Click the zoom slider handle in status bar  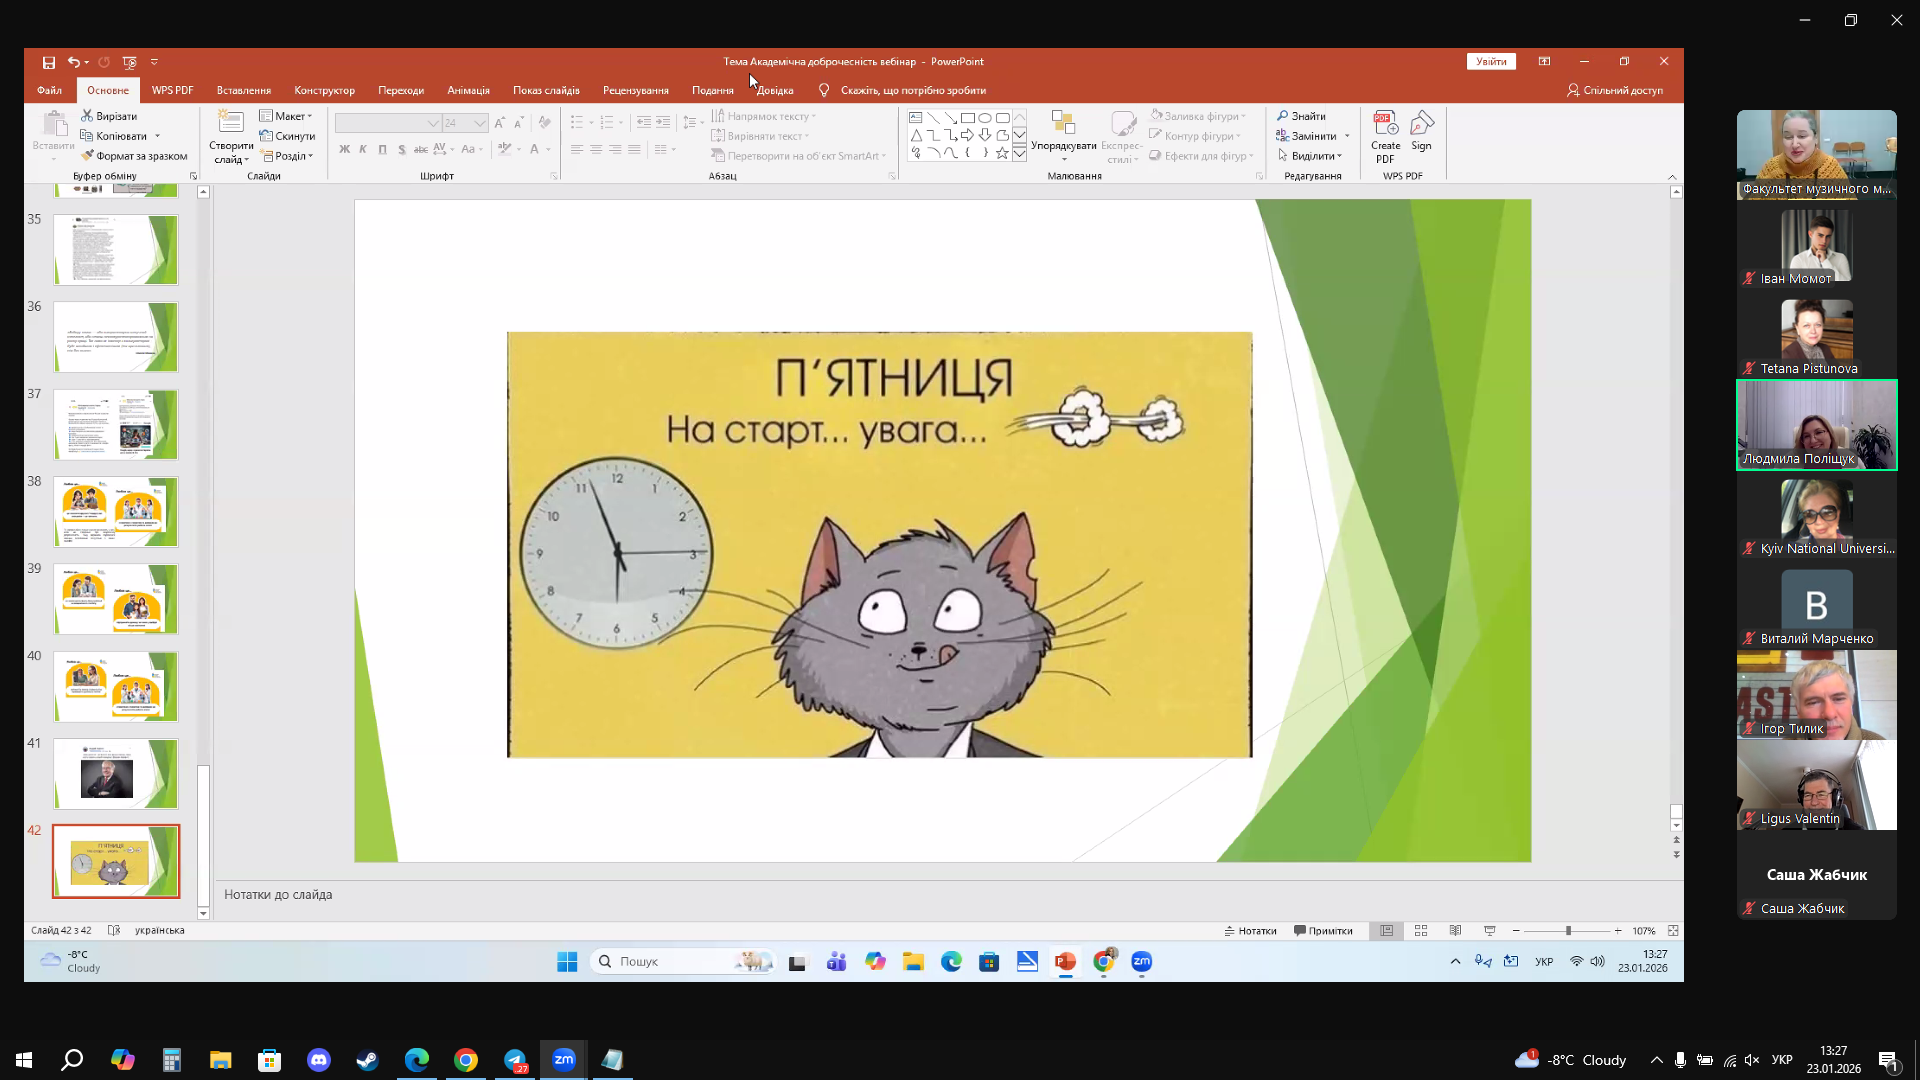pyautogui.click(x=1568, y=931)
